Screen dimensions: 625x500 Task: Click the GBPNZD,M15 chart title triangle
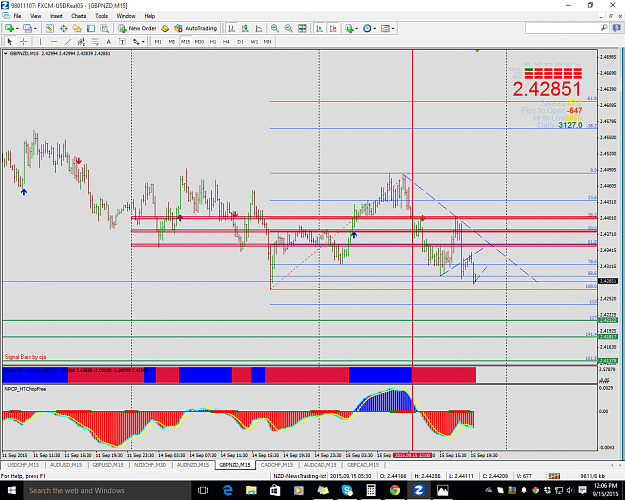(6, 53)
